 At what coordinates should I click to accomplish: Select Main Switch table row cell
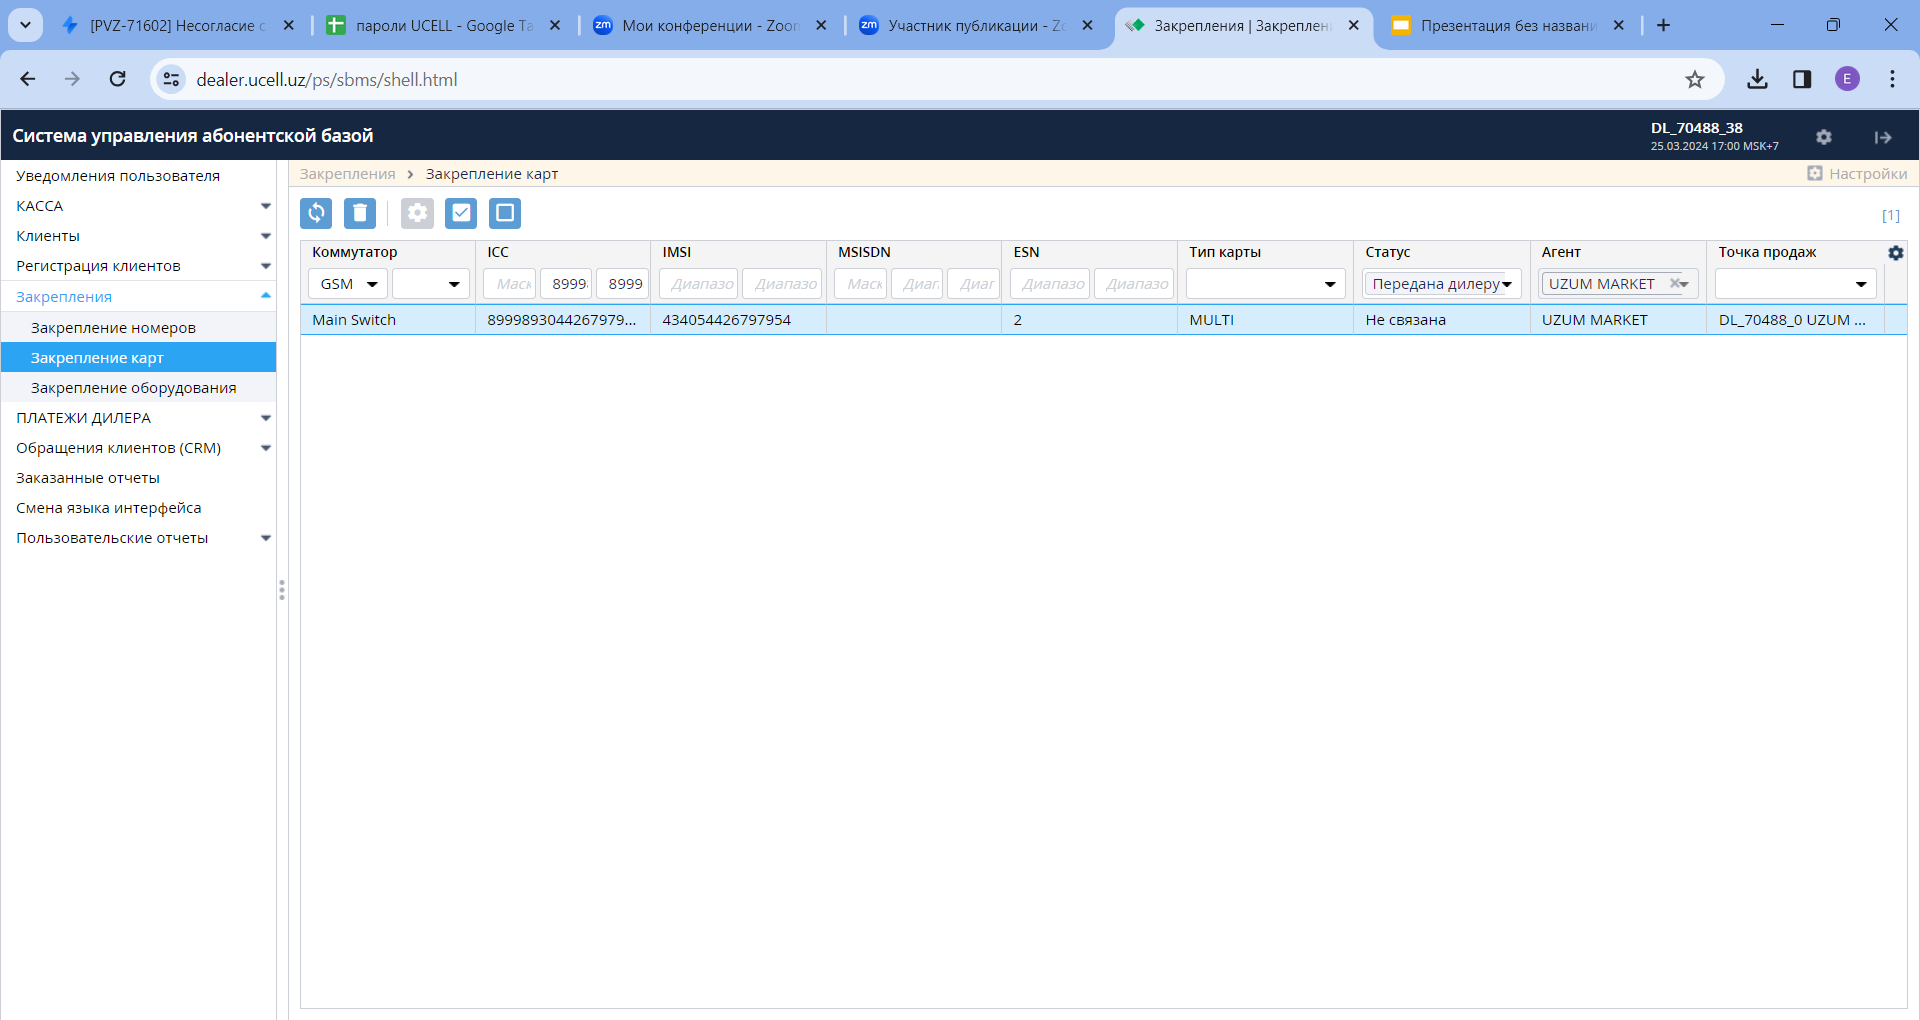pyautogui.click(x=388, y=320)
